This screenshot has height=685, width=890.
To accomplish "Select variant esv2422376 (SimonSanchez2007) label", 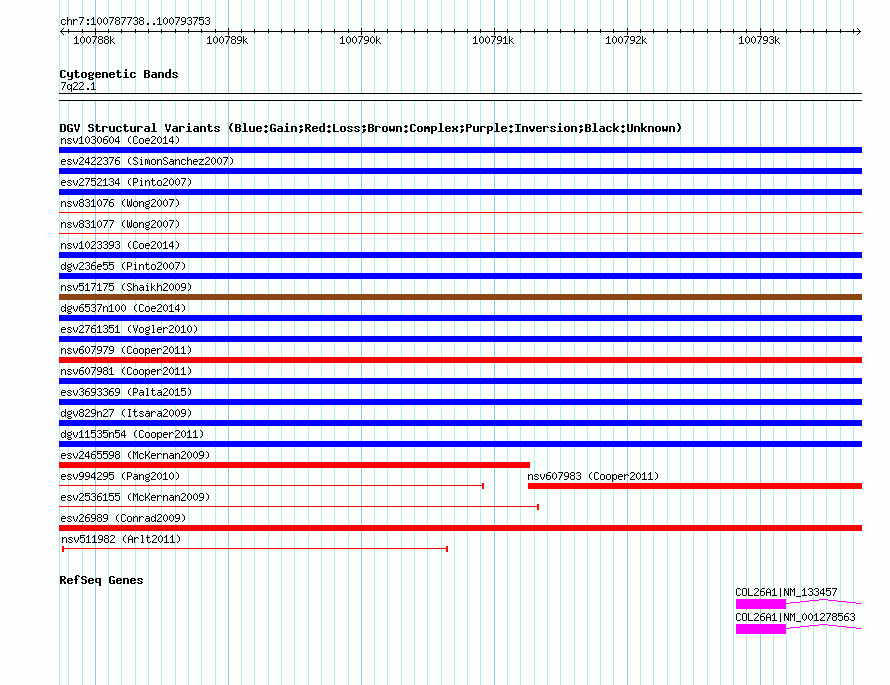I will (x=147, y=161).
